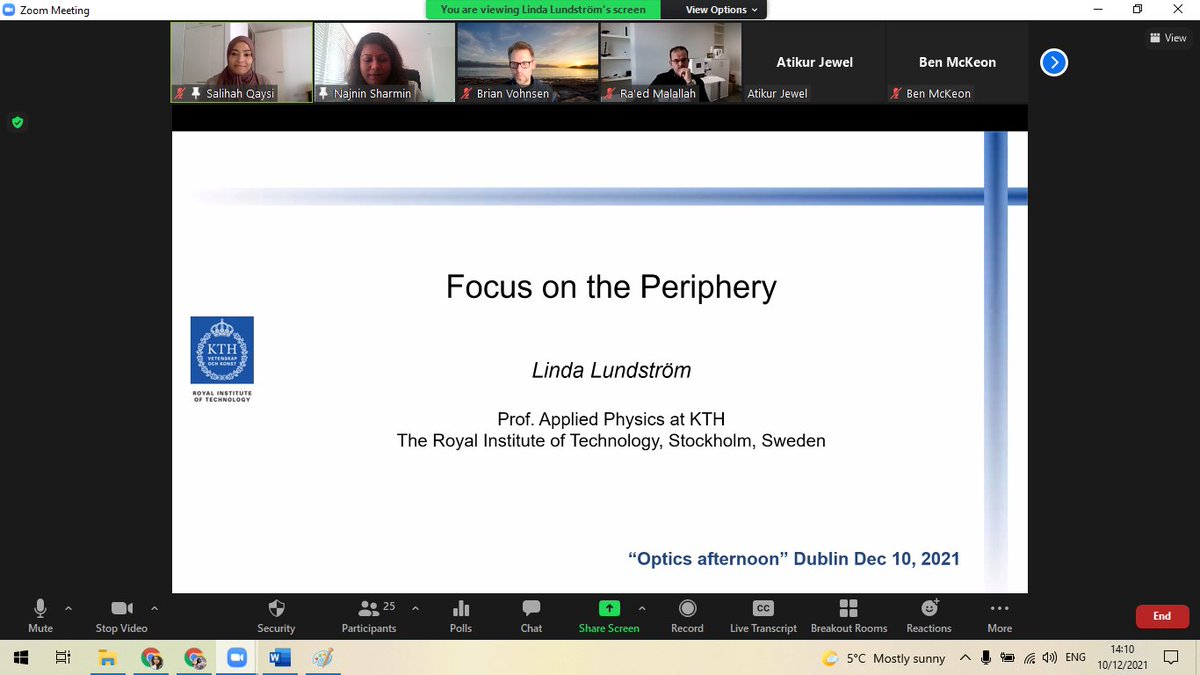Open the second Chrome taskbar icon
Viewport: 1200px width, 675px height.
(194, 658)
